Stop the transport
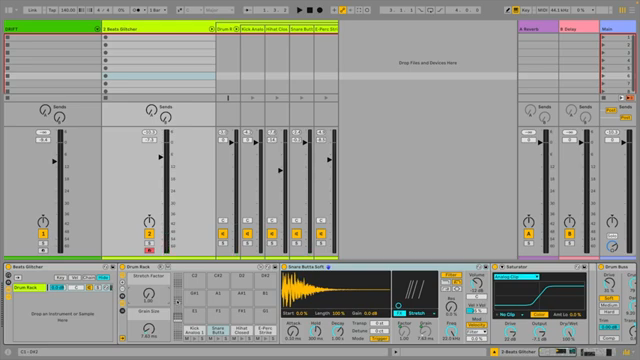Image resolution: width=640 pixels, height=360 pixels. 310,10
